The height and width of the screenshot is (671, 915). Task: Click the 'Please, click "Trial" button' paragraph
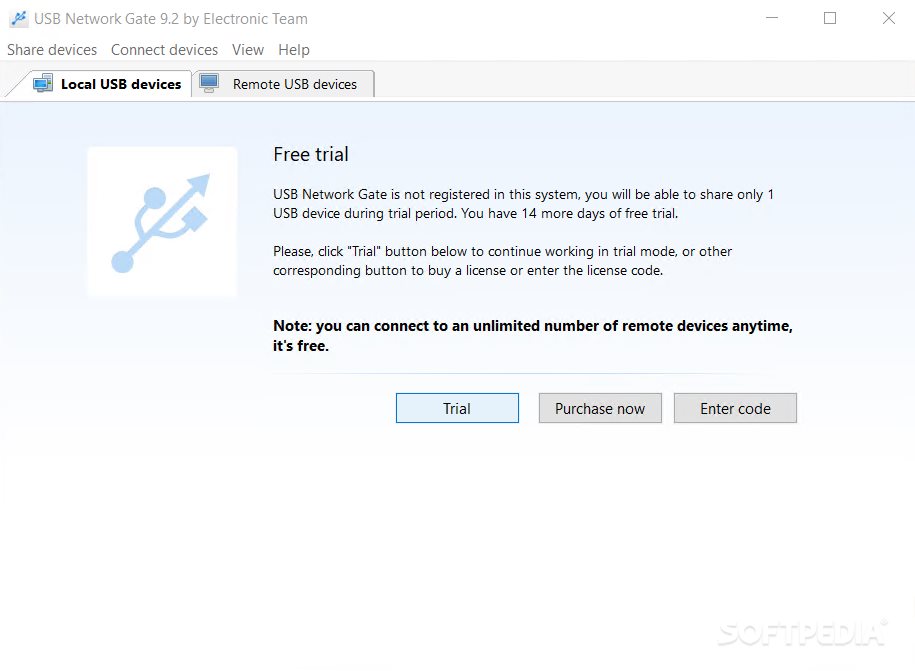tap(502, 261)
